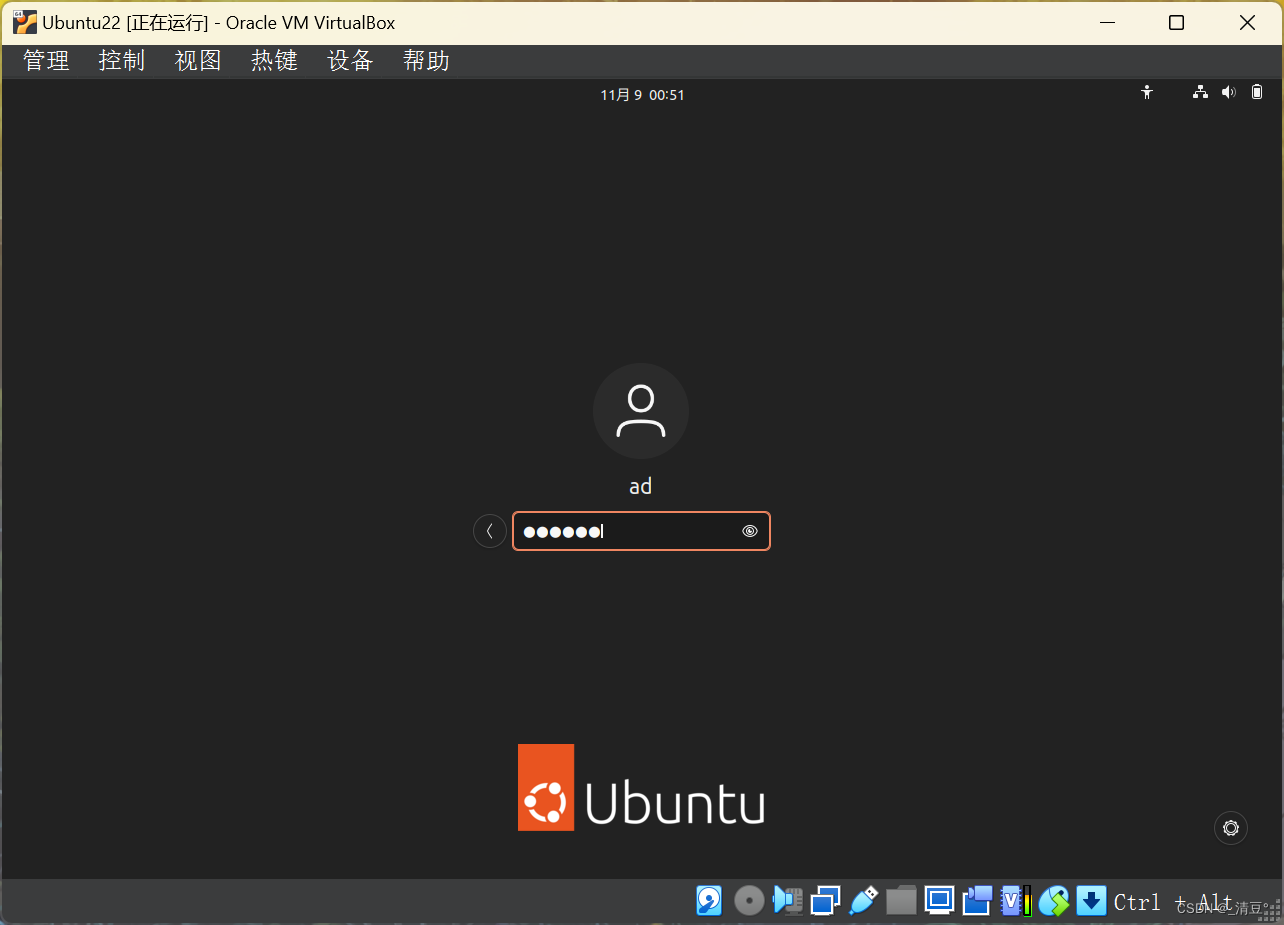The image size is (1284, 925).
Task: Click the wired network status icon
Action: (x=1200, y=92)
